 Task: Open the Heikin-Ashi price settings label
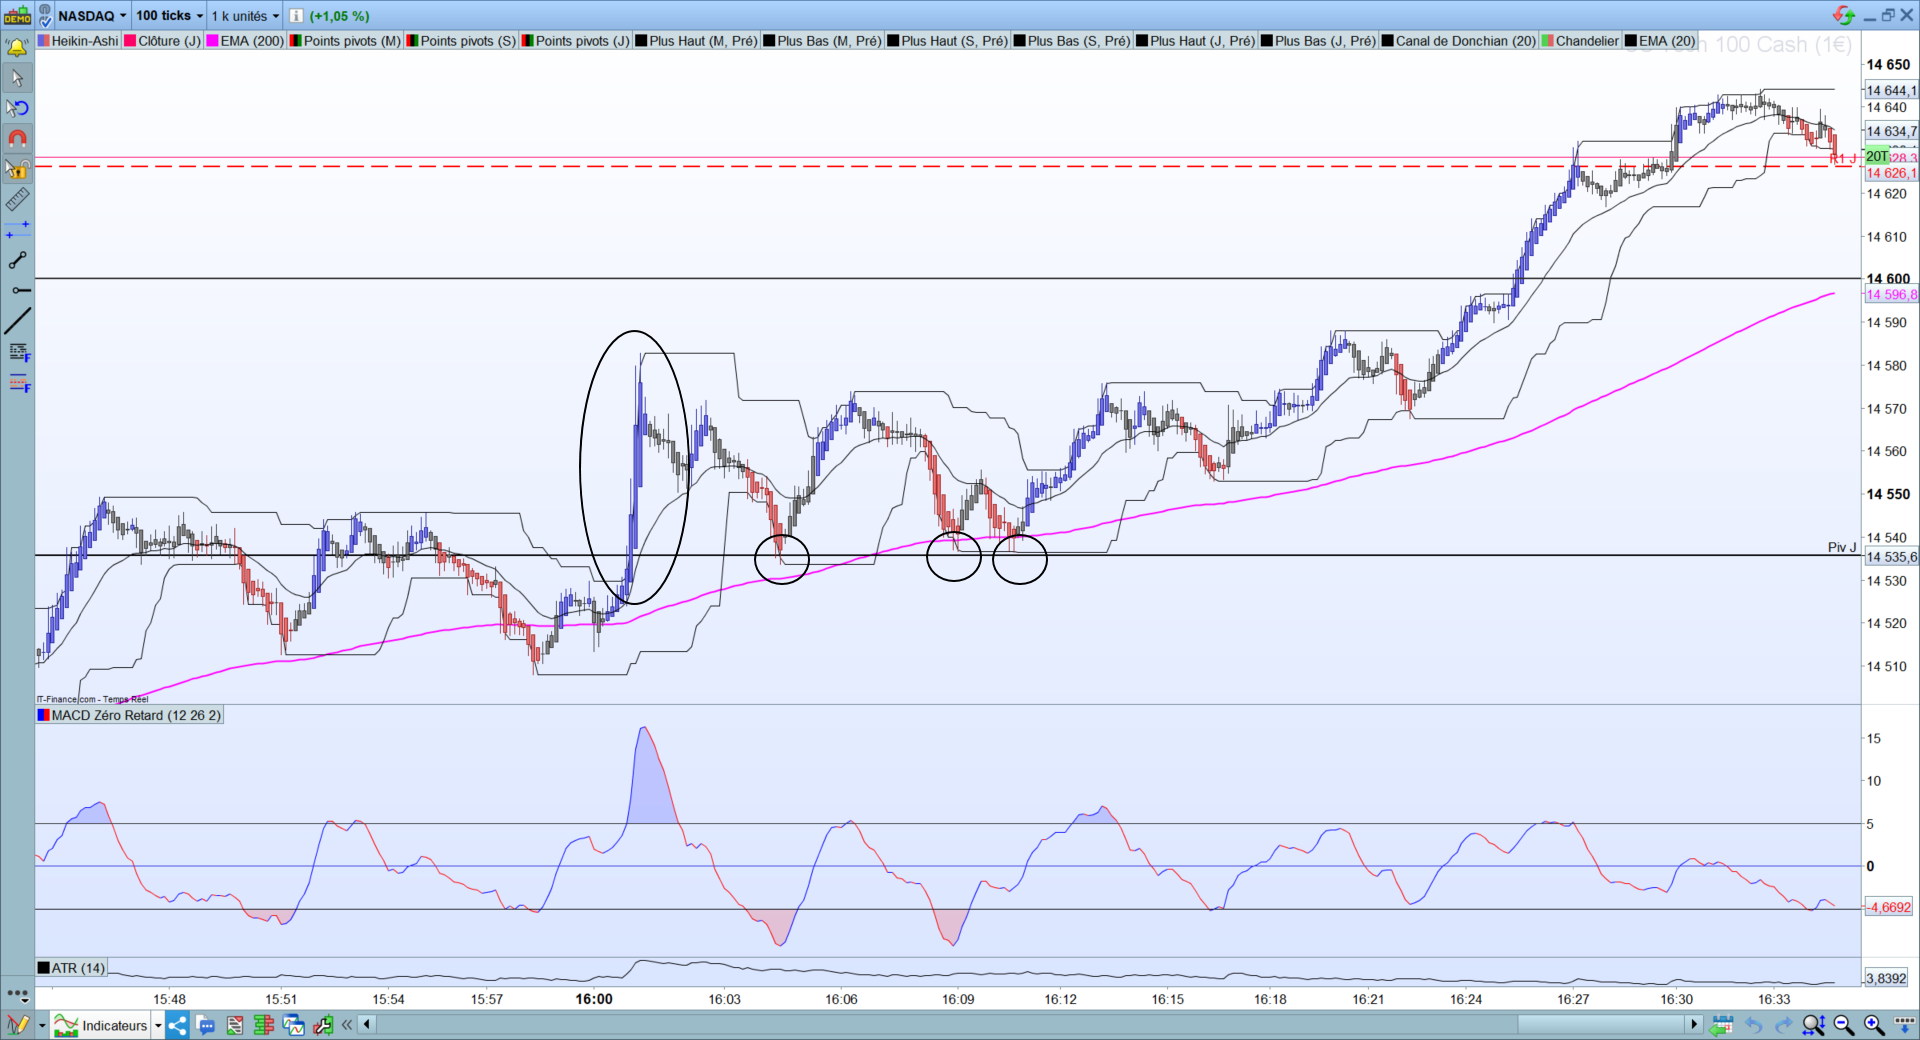(78, 41)
